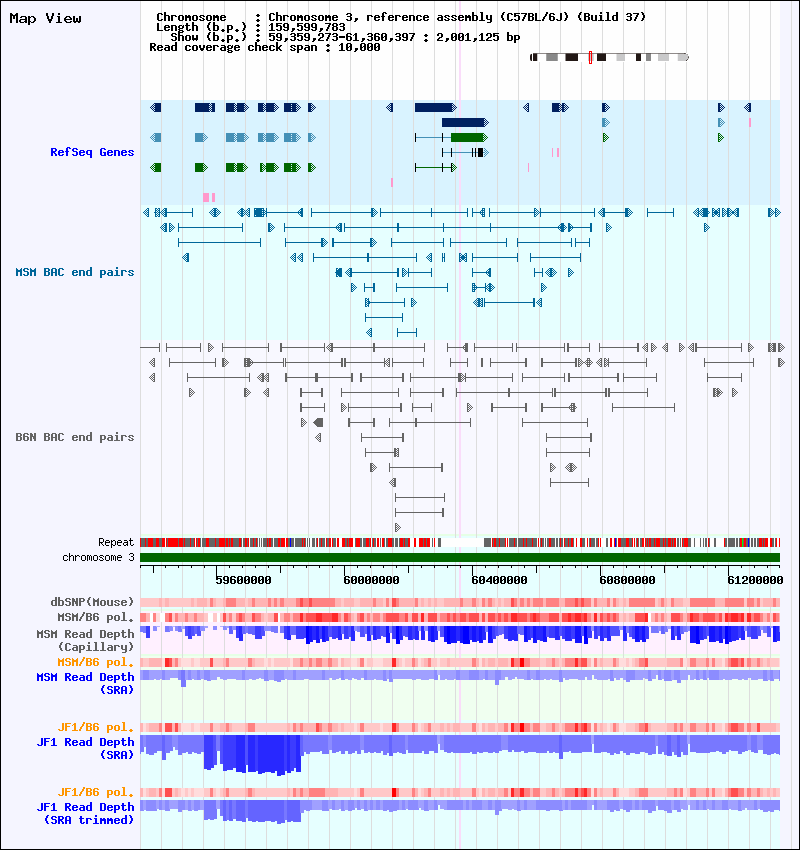The width and height of the screenshot is (800, 850).
Task: Open the MSM BAC end pairs link
Action: coord(75,272)
